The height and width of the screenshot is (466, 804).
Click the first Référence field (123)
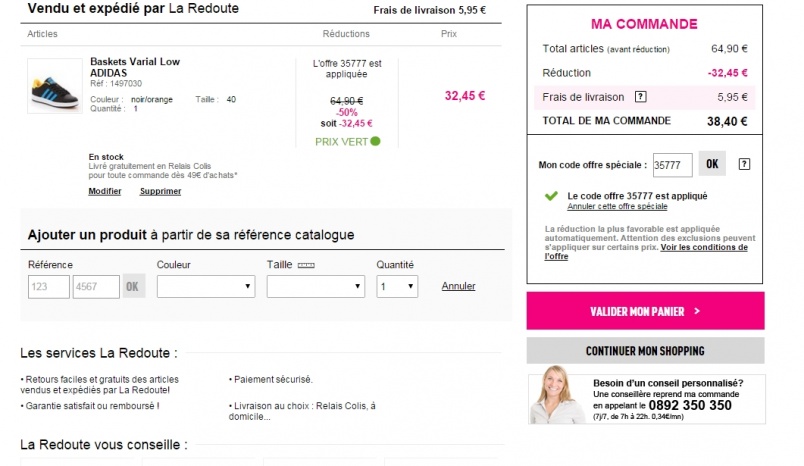49,287
